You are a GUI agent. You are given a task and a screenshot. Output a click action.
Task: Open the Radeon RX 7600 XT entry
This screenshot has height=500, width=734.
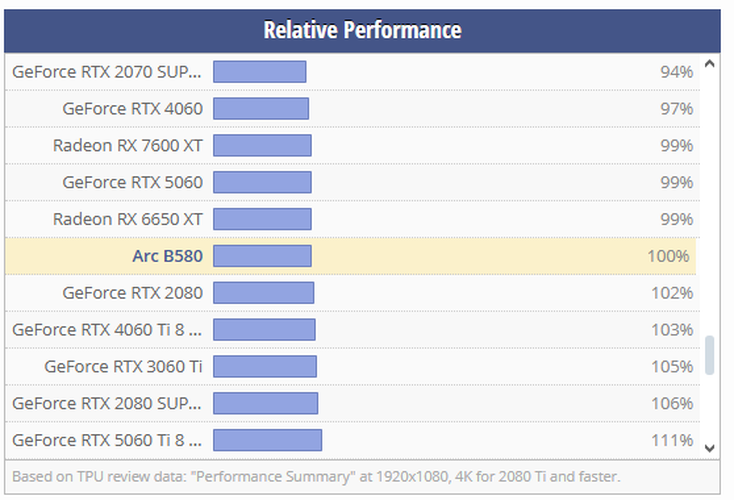(x=127, y=146)
